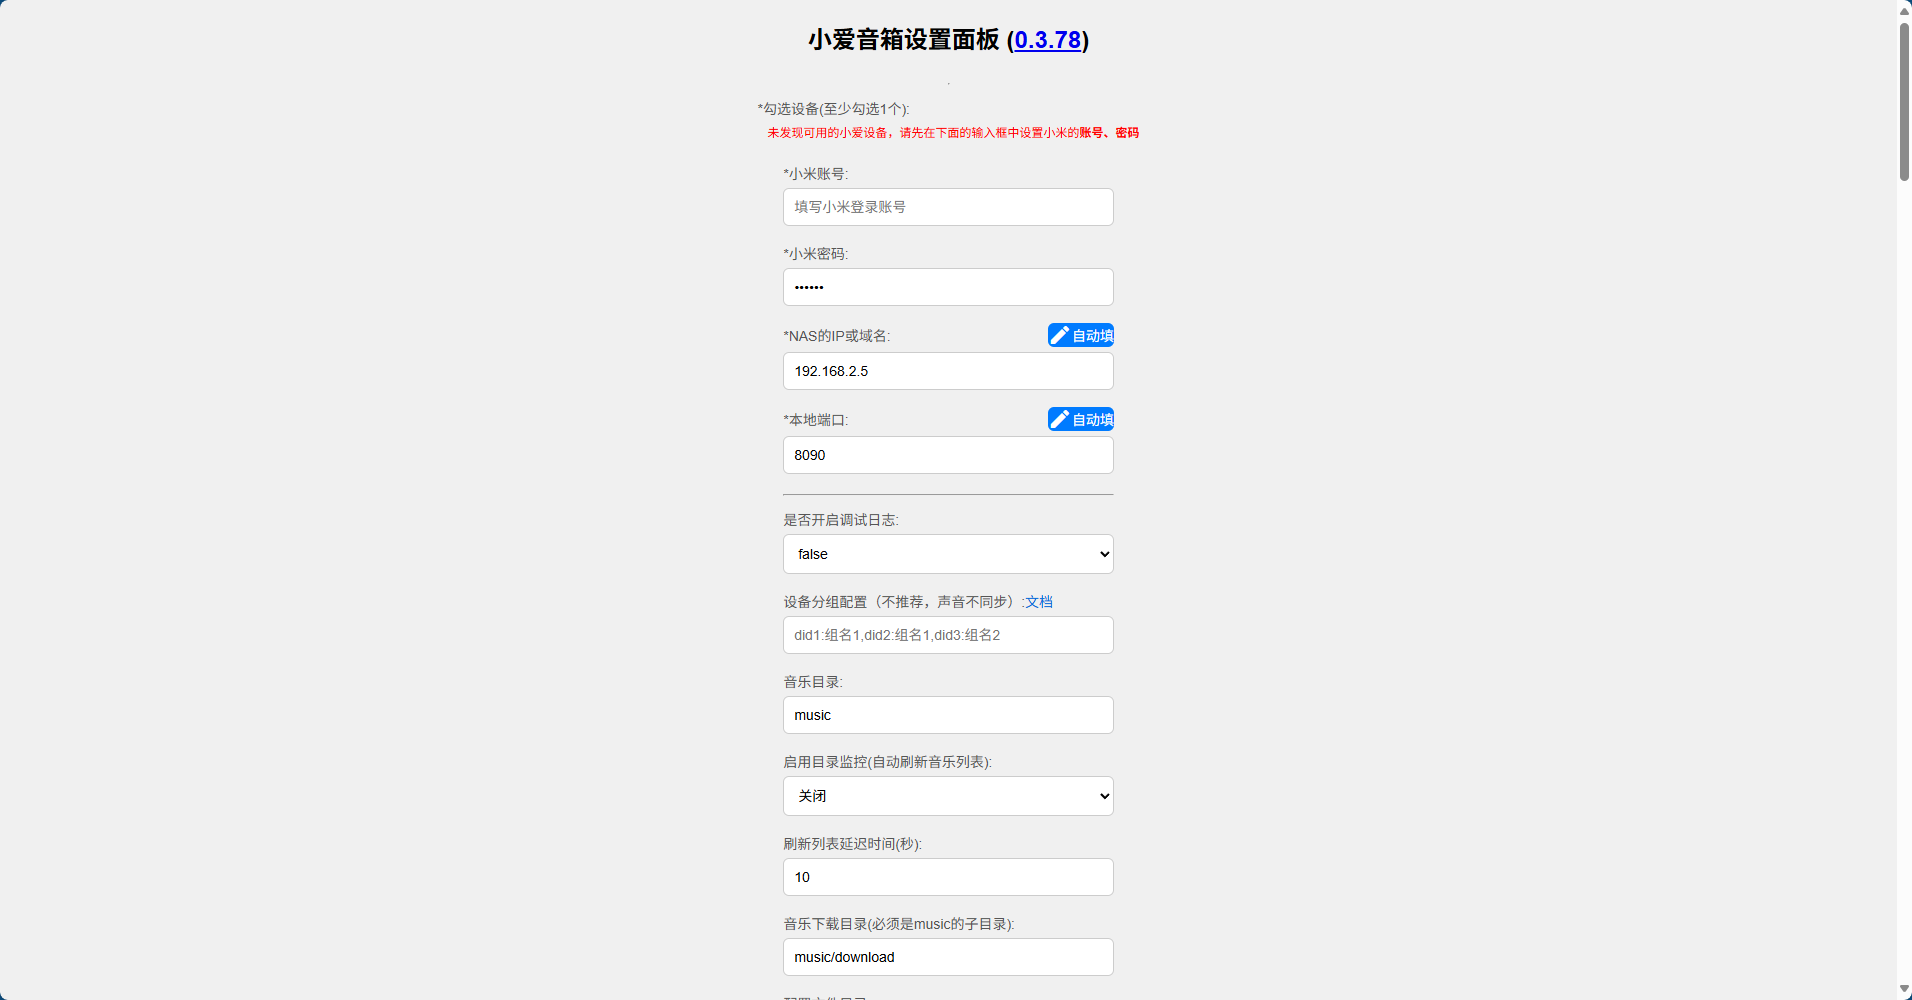Click the 刷新列表延迟时间 field with 10
This screenshot has width=1912, height=1000.
click(948, 877)
